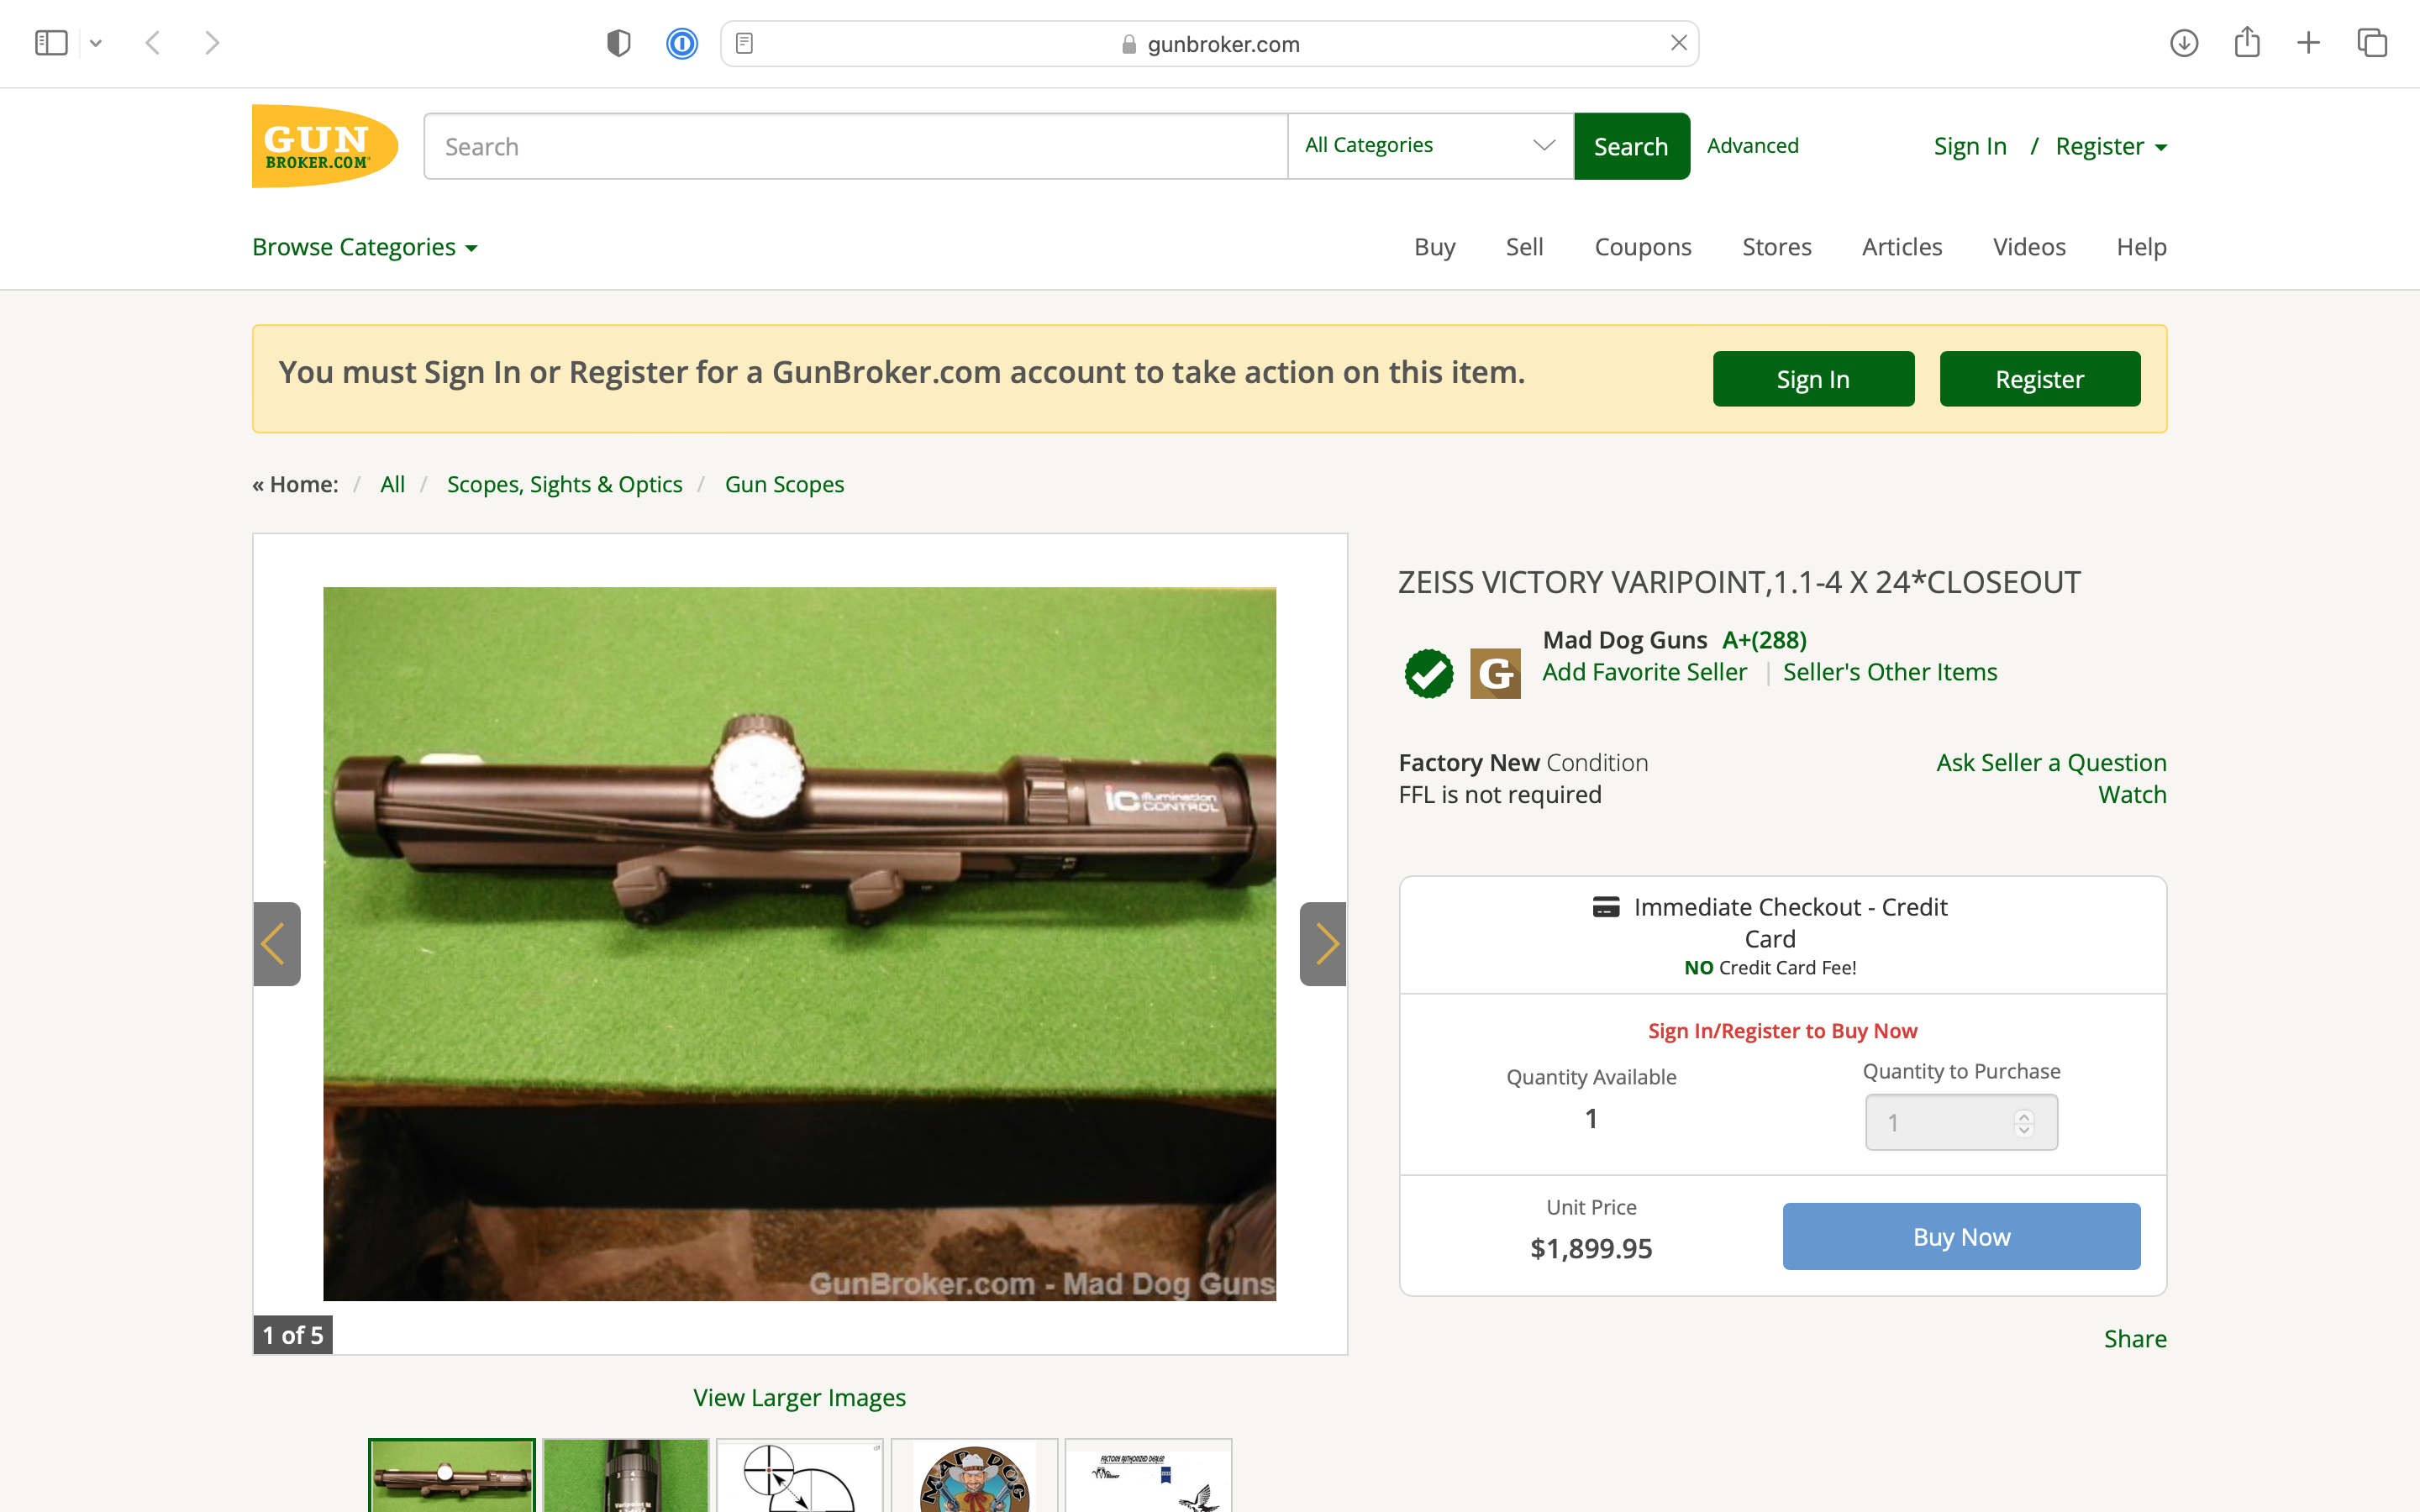Open the A+(288) seller feedback rating
Image resolution: width=2420 pixels, height=1512 pixels.
[1764, 640]
